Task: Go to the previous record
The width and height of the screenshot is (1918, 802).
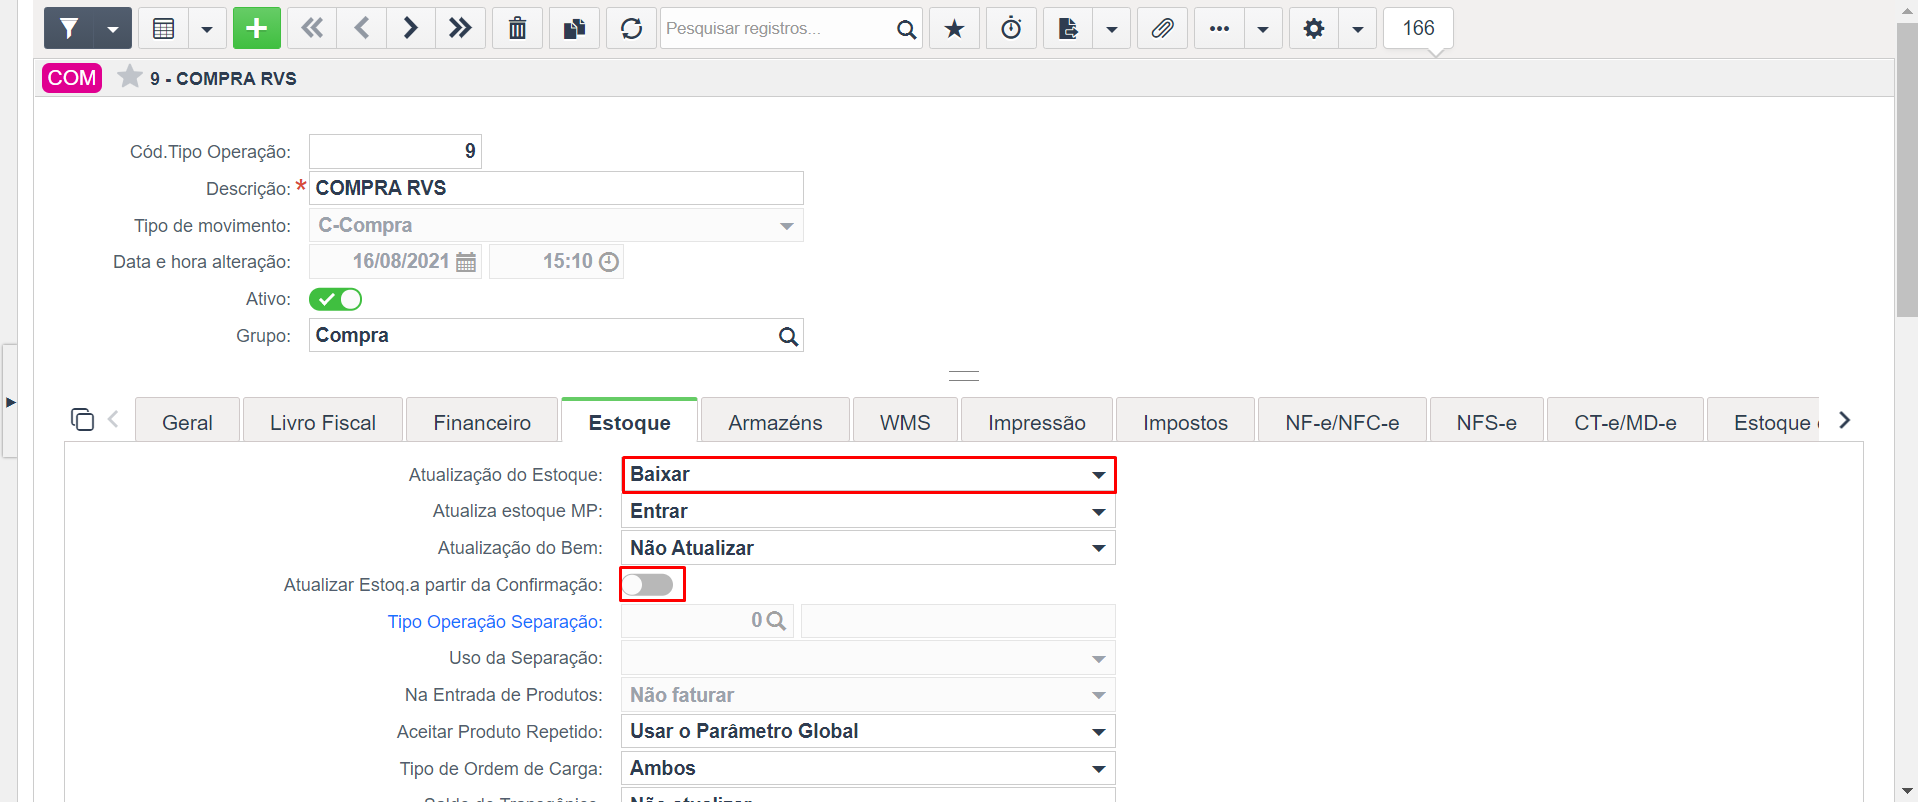Action: [362, 28]
